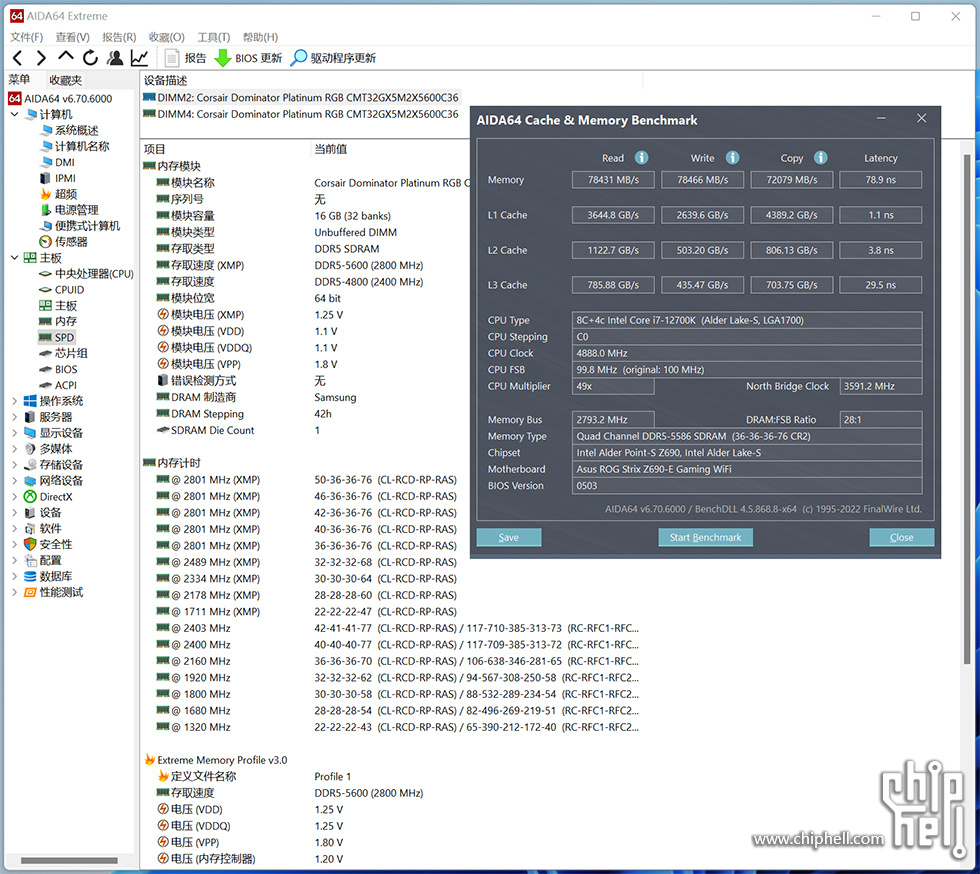Click the Copy column info icon

pos(820,158)
